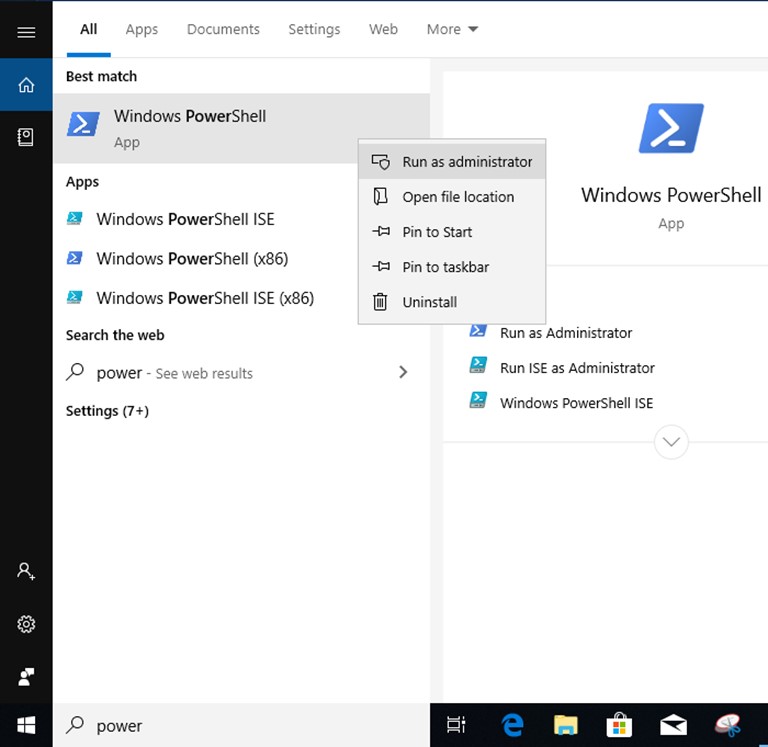The width and height of the screenshot is (768, 747).
Task: Click the large PowerShell icon in preview pane
Action: 671,128
